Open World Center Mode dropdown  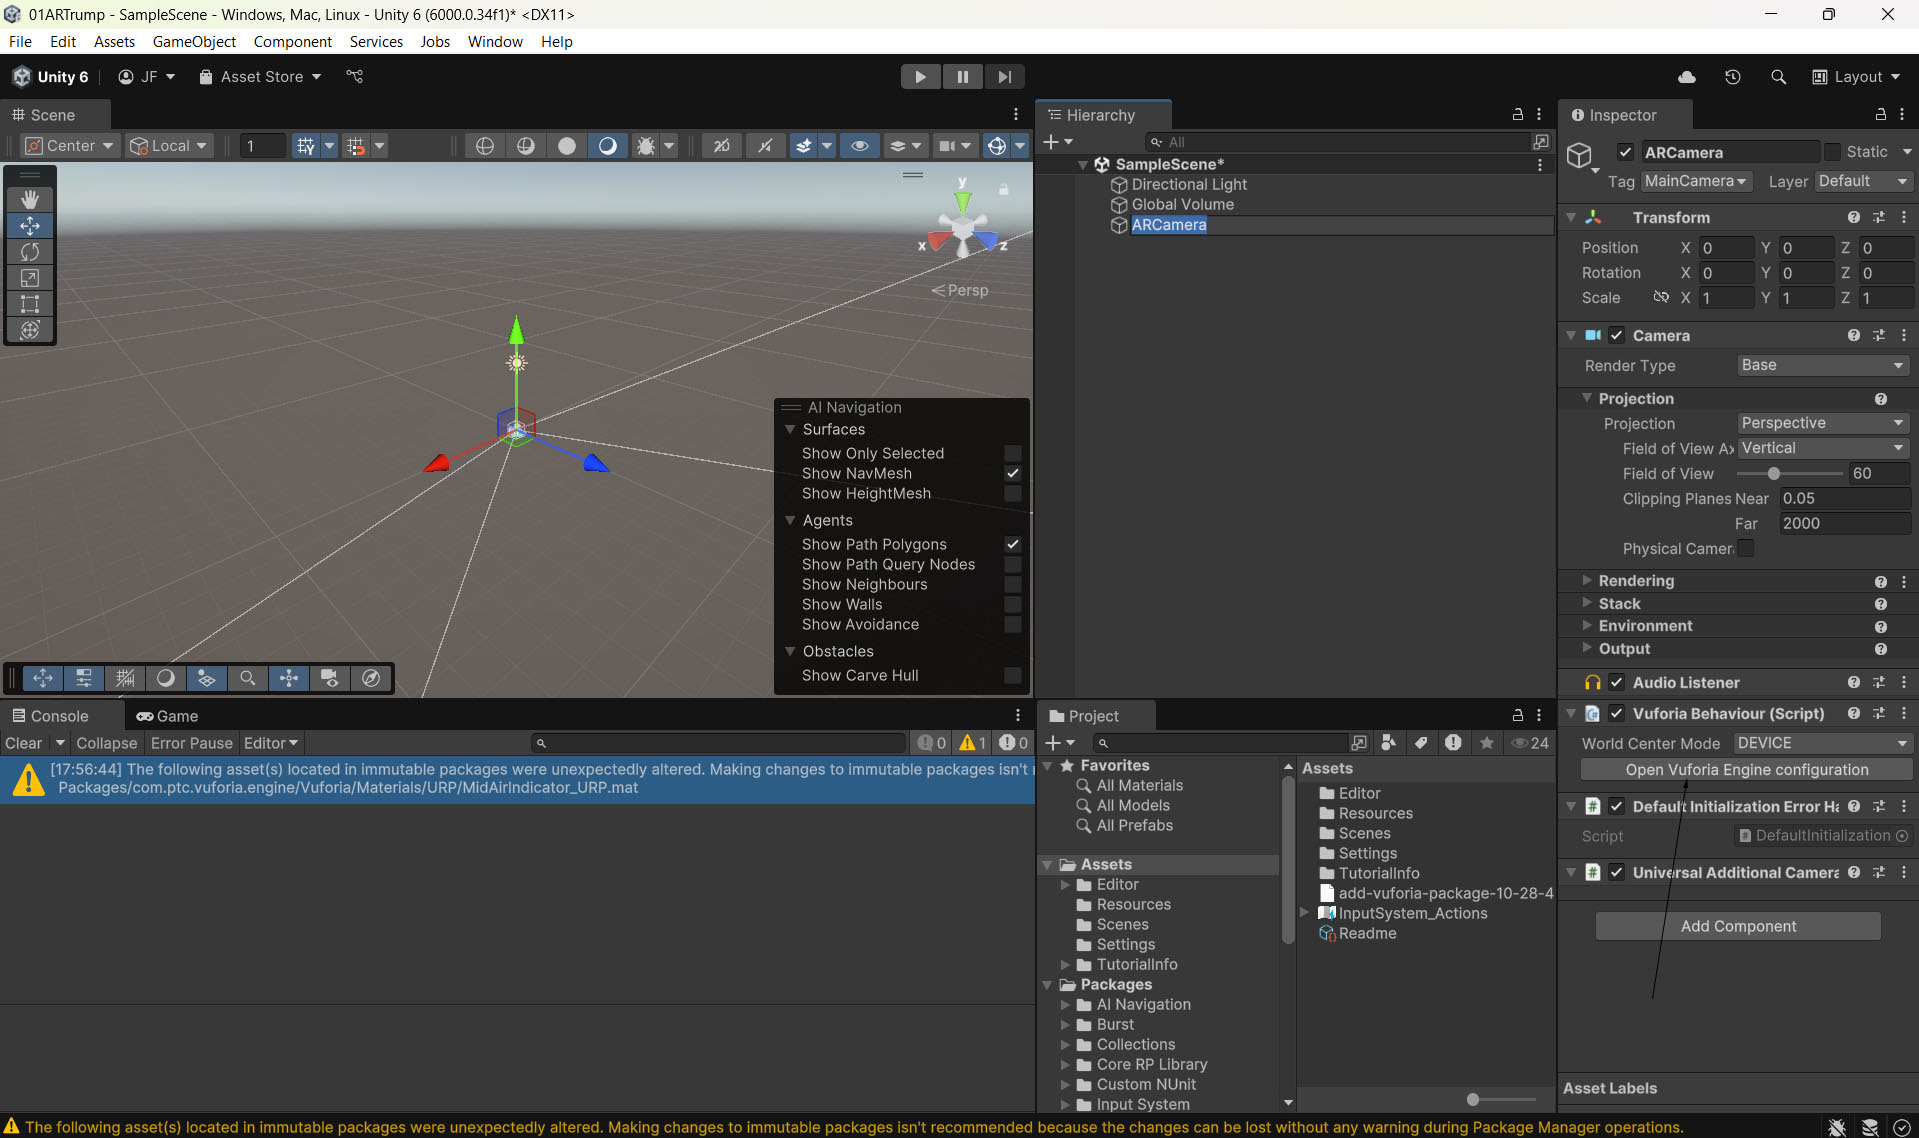point(1822,743)
